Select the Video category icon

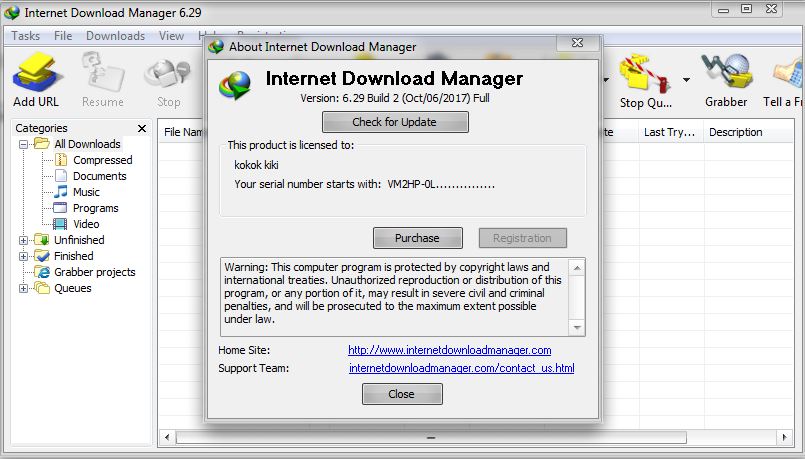tap(61, 224)
